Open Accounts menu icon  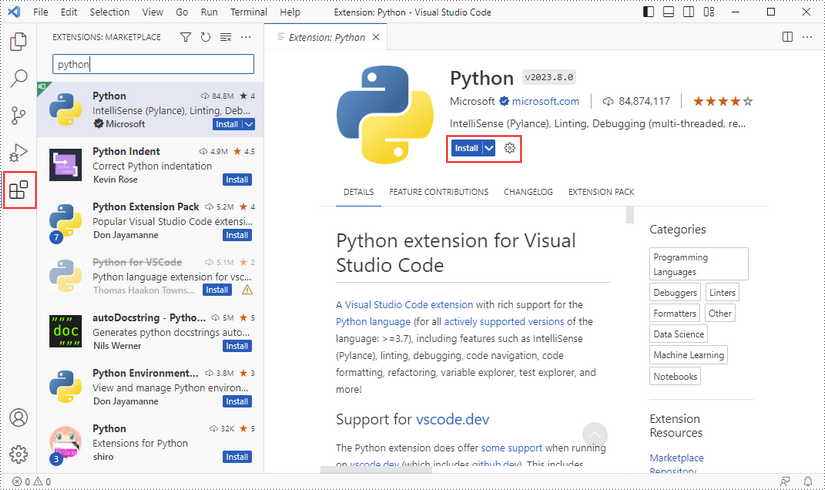pos(18,418)
